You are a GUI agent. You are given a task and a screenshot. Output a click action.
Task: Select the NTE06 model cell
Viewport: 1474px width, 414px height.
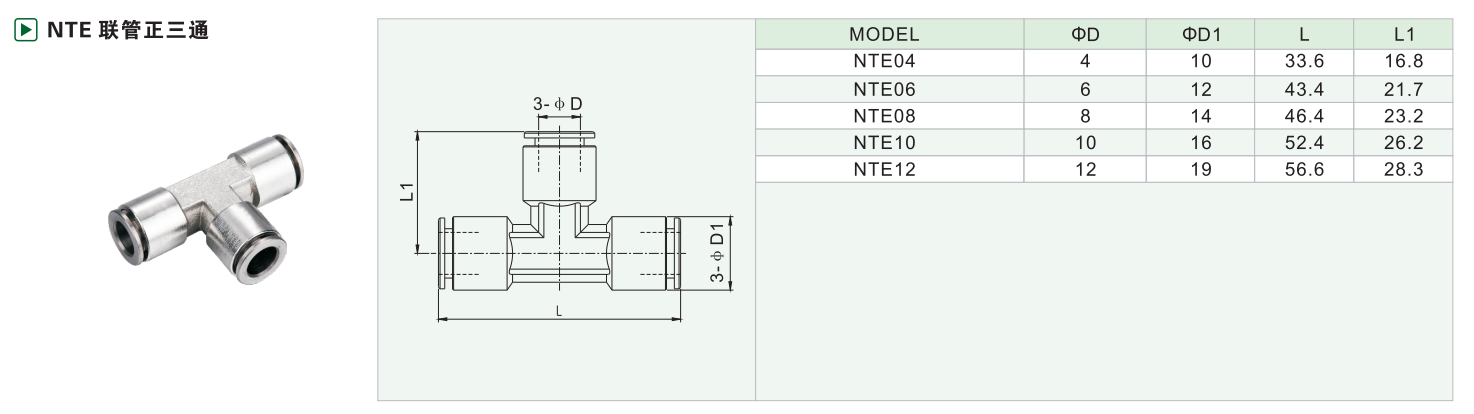coord(884,89)
